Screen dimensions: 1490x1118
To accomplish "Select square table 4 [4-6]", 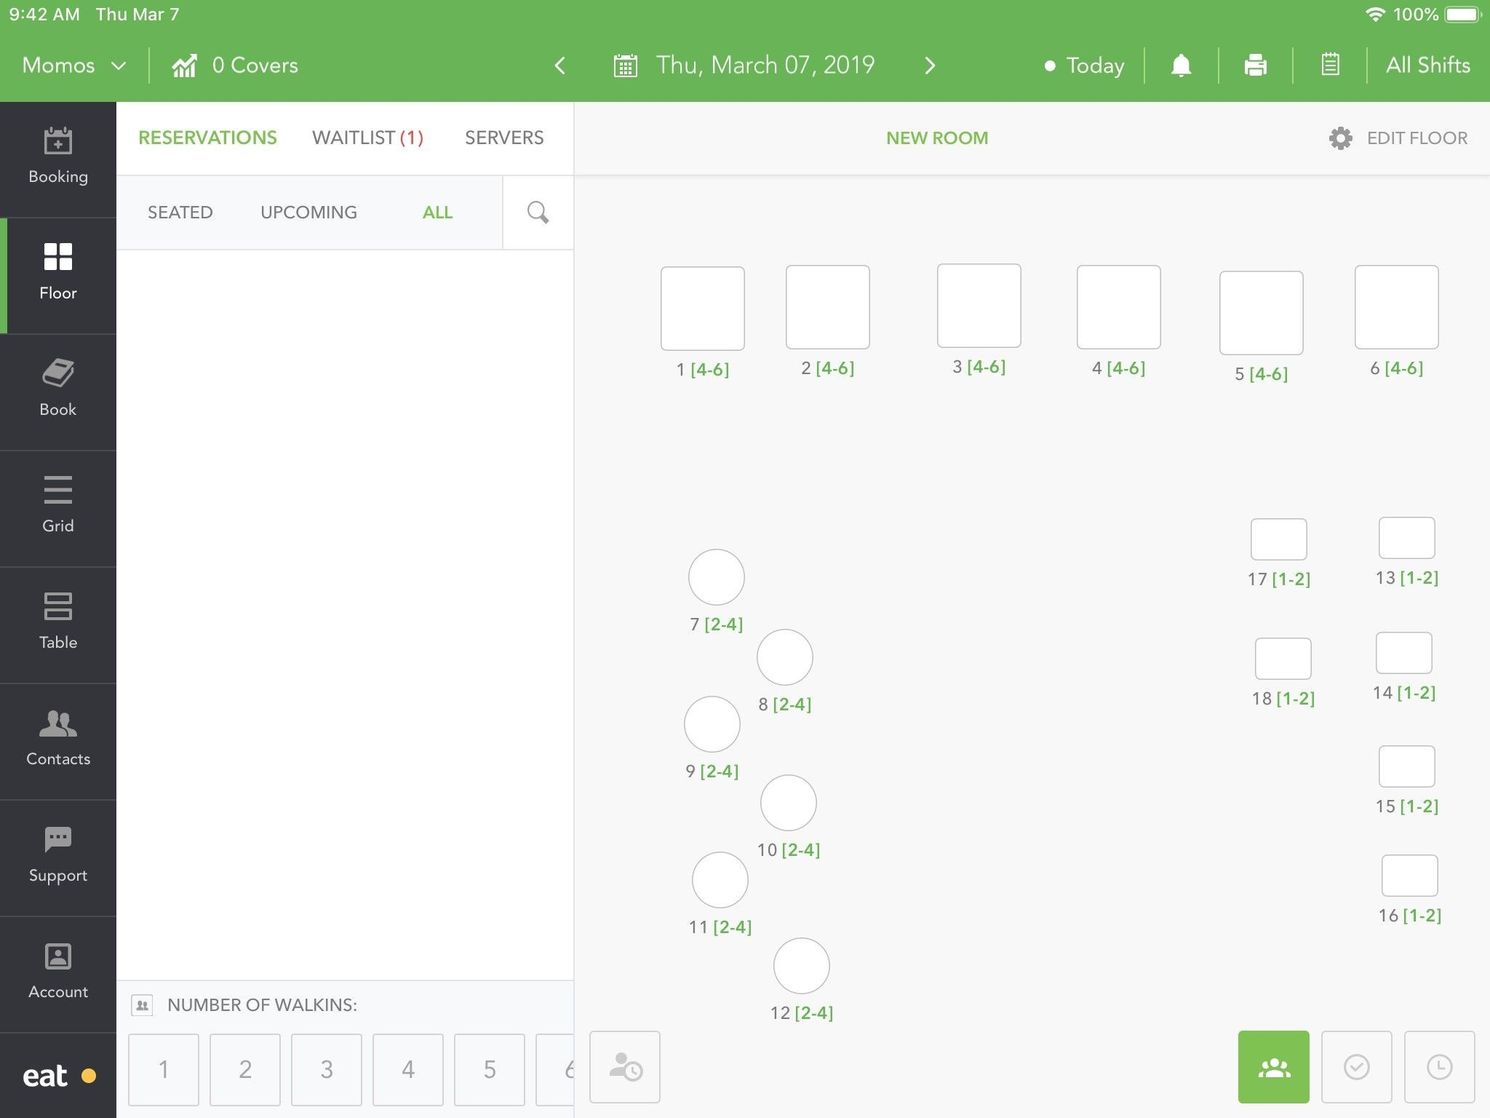I will pos(1119,307).
